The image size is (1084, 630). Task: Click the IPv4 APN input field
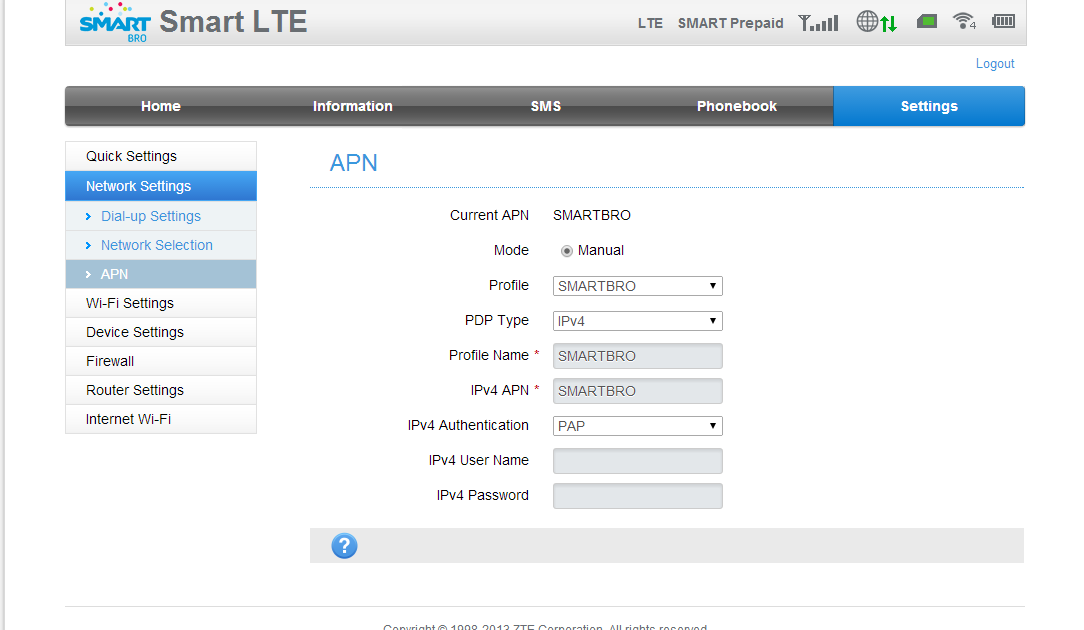coord(637,391)
